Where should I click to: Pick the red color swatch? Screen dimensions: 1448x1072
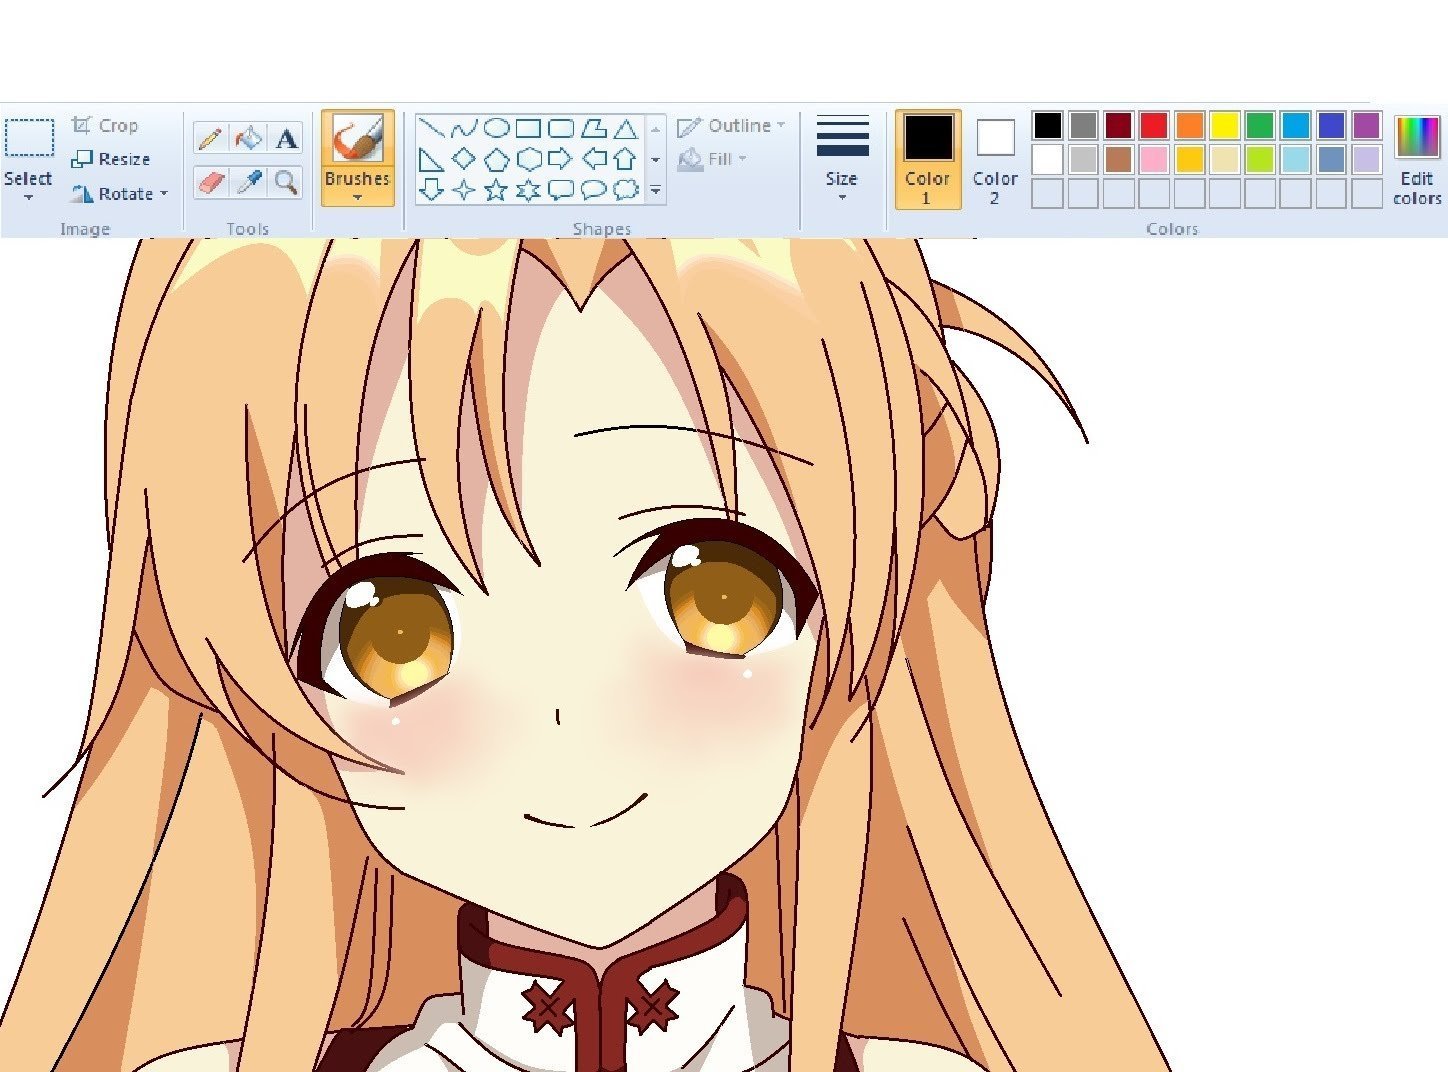click(x=1154, y=126)
